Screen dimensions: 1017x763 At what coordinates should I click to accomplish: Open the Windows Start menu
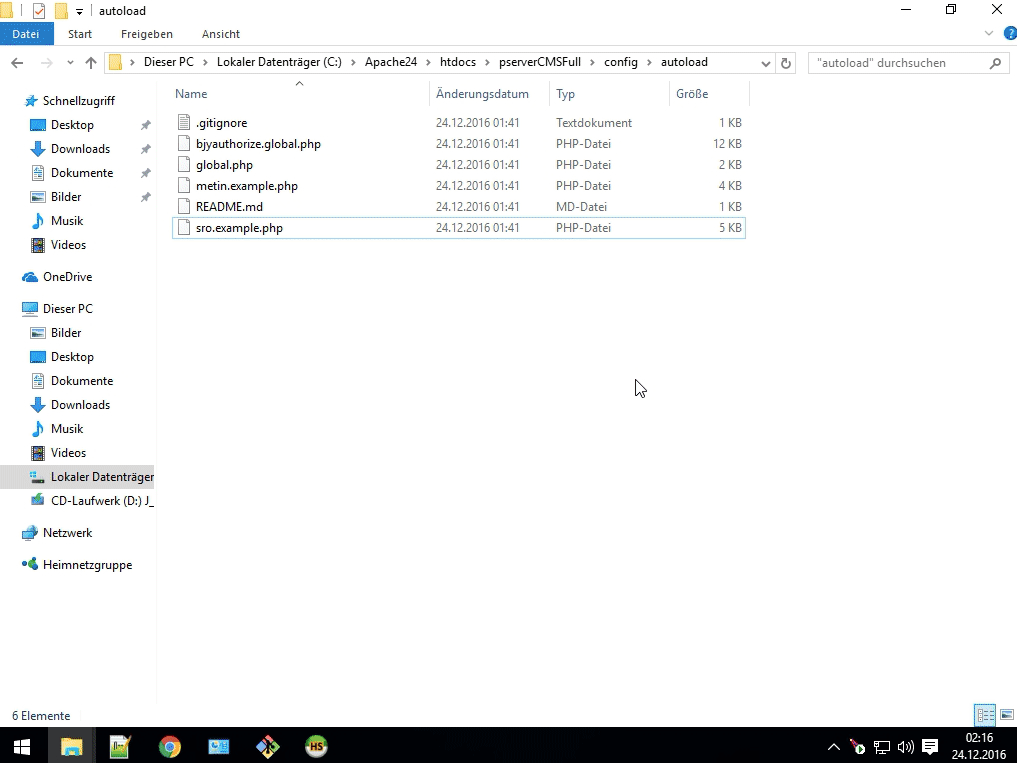pos(22,746)
